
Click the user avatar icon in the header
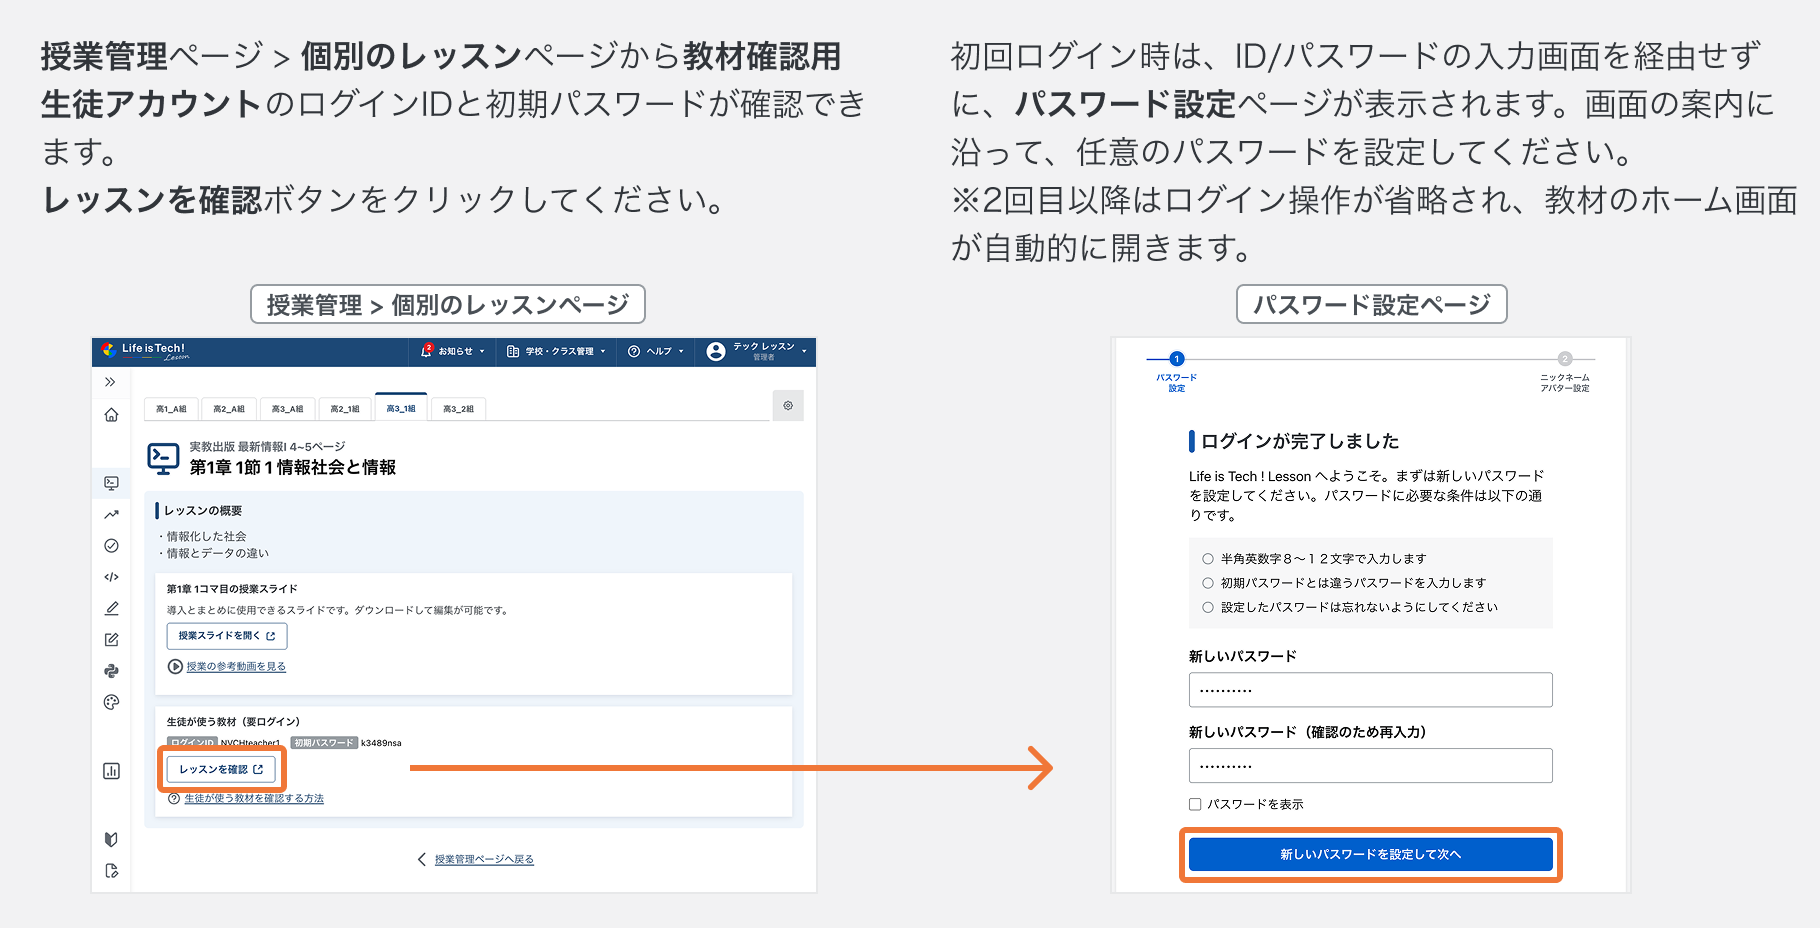click(716, 351)
